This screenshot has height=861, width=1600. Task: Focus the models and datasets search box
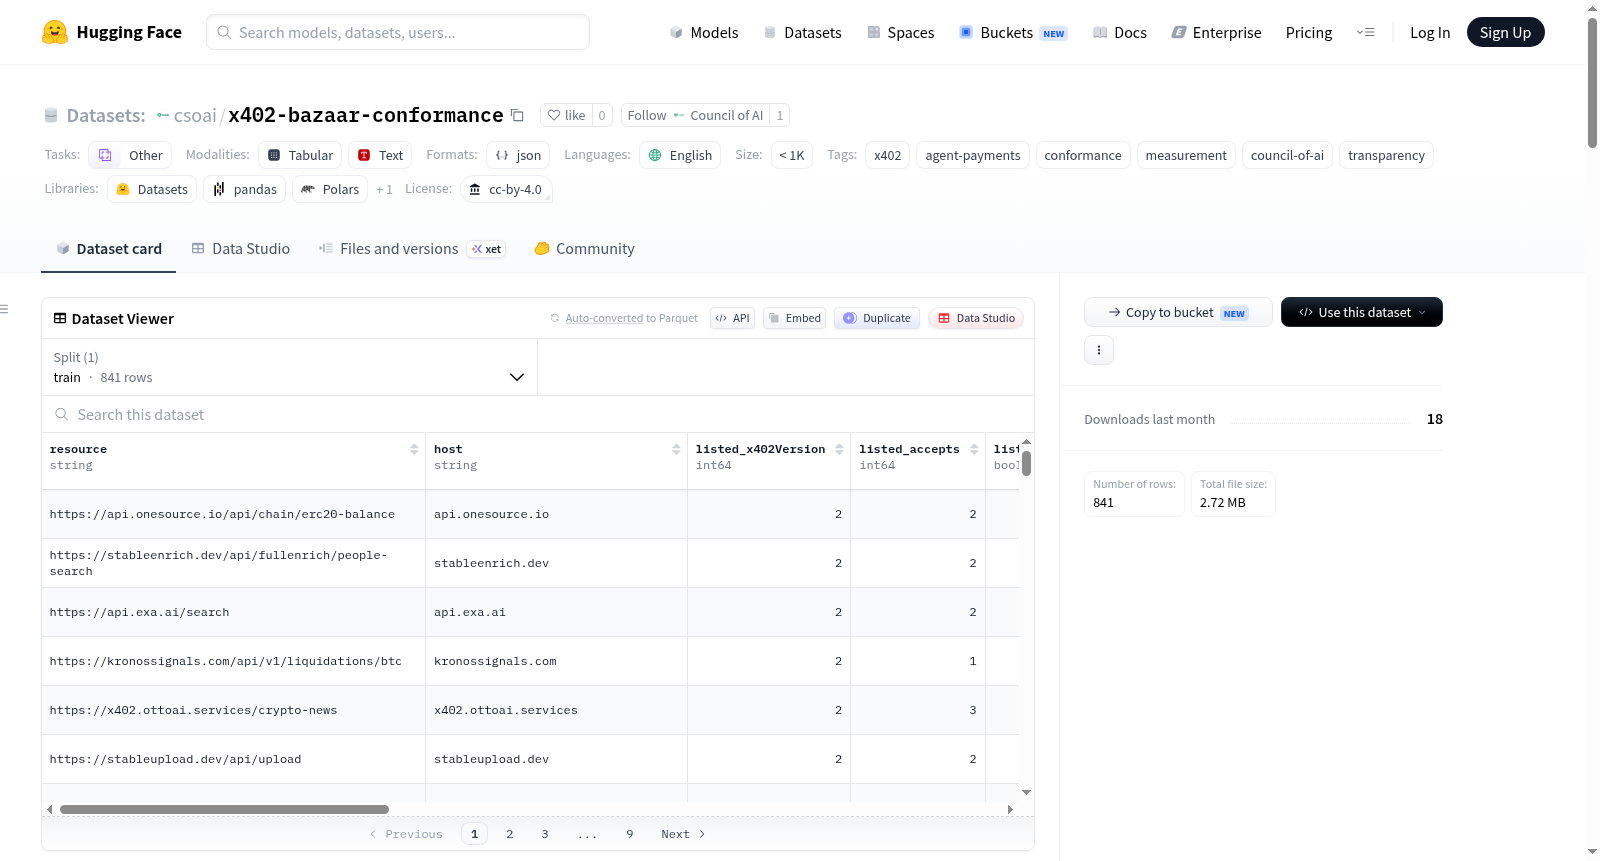point(398,32)
